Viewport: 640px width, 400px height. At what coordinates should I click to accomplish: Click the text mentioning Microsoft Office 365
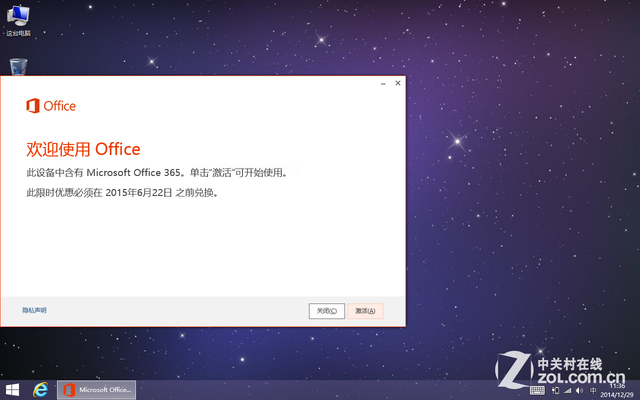tap(157, 173)
